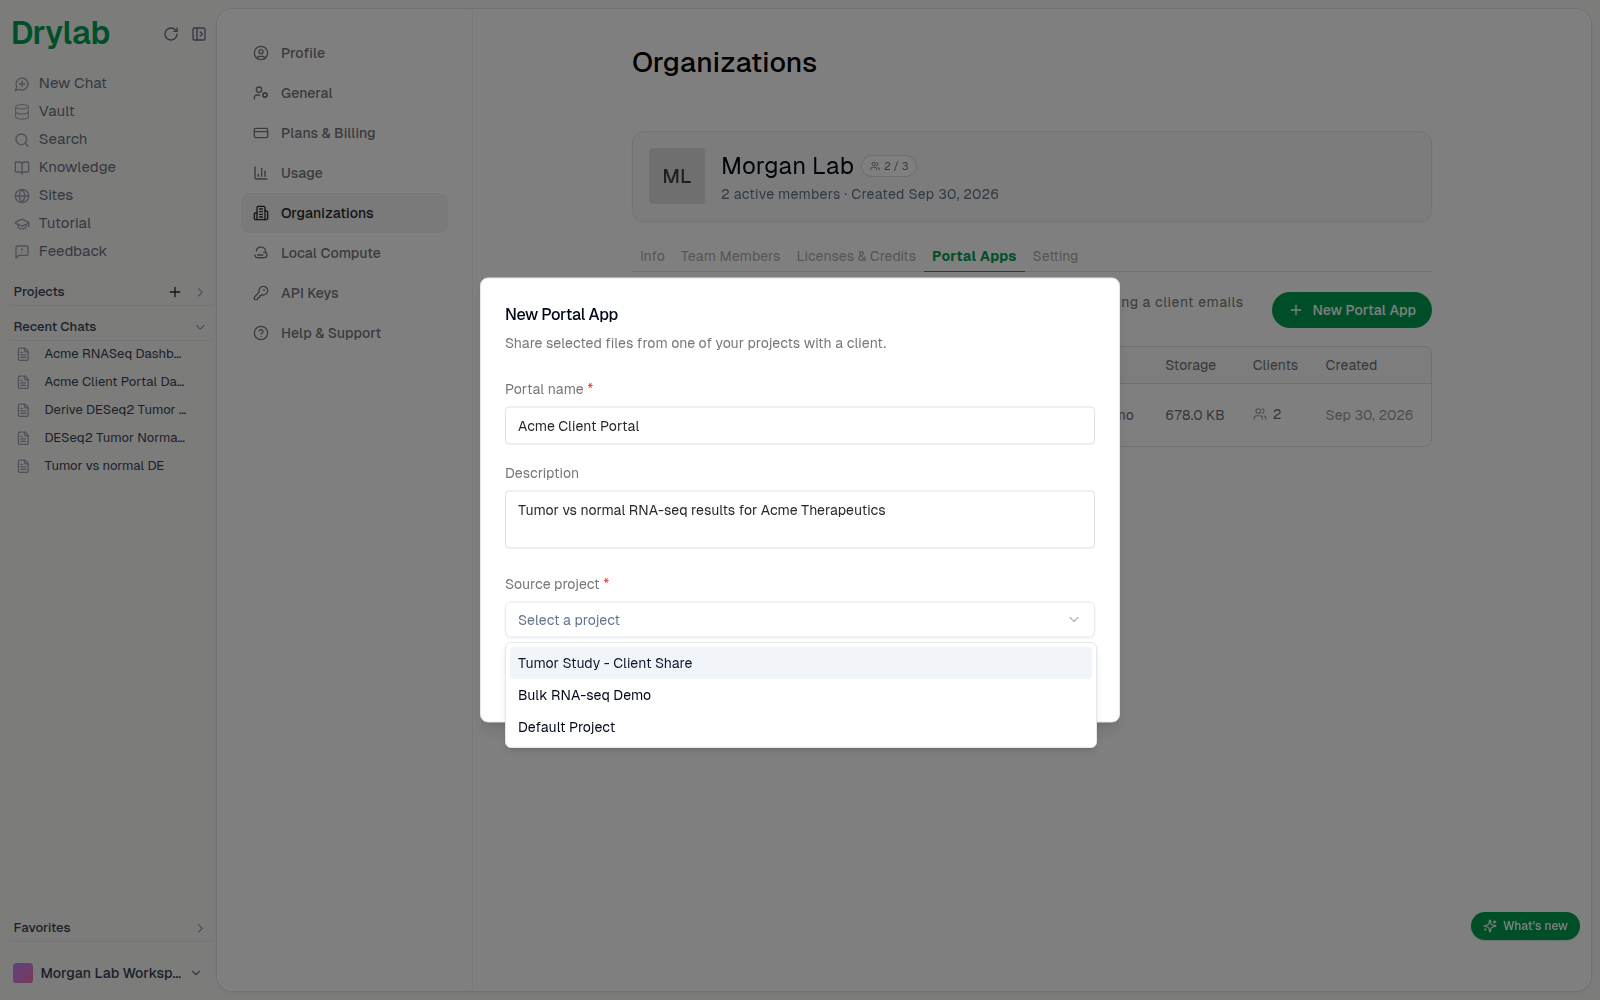Select Organizations in settings menu

pos(344,213)
